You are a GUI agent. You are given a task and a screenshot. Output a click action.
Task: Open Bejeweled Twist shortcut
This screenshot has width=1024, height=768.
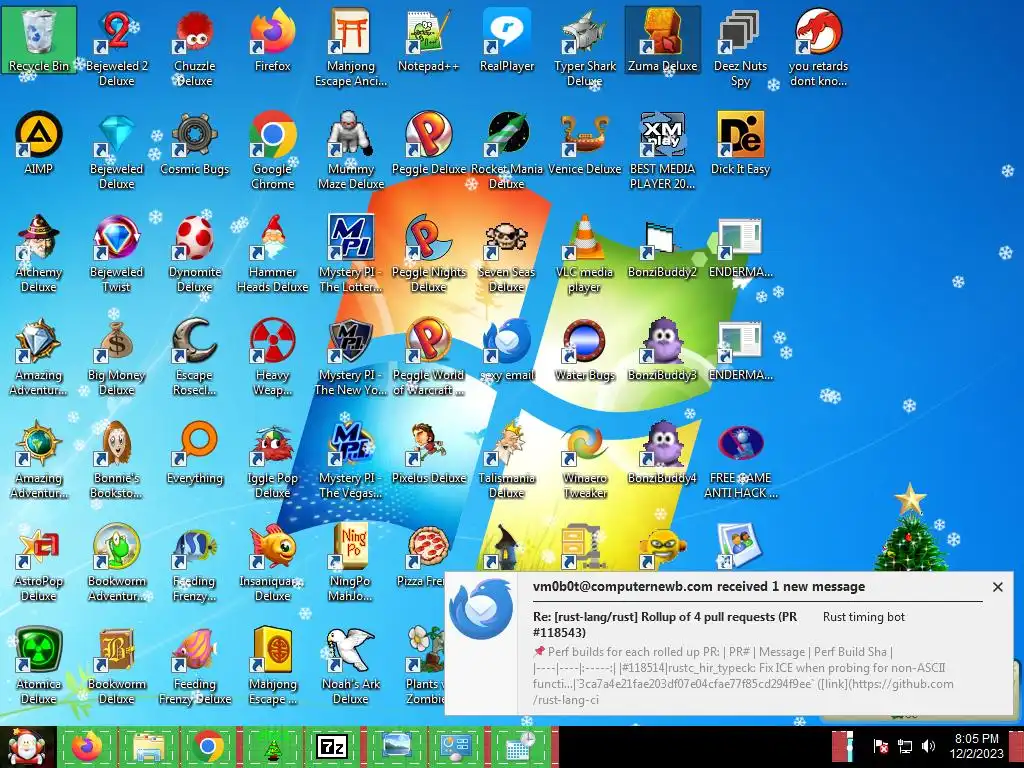[x=116, y=253]
